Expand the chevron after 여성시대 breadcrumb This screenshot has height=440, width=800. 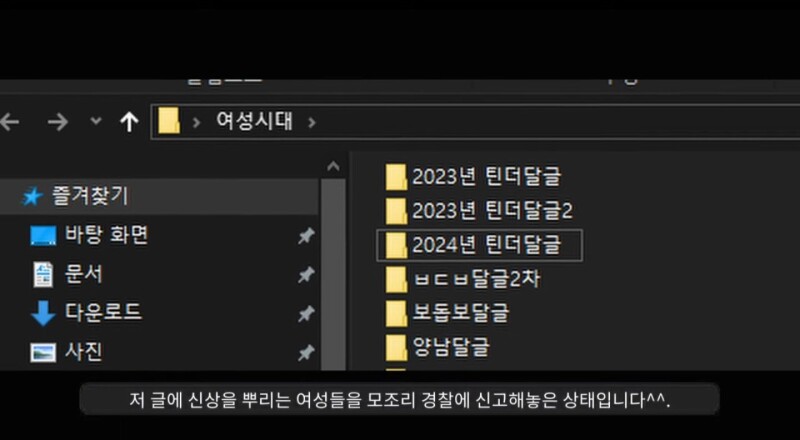(312, 122)
